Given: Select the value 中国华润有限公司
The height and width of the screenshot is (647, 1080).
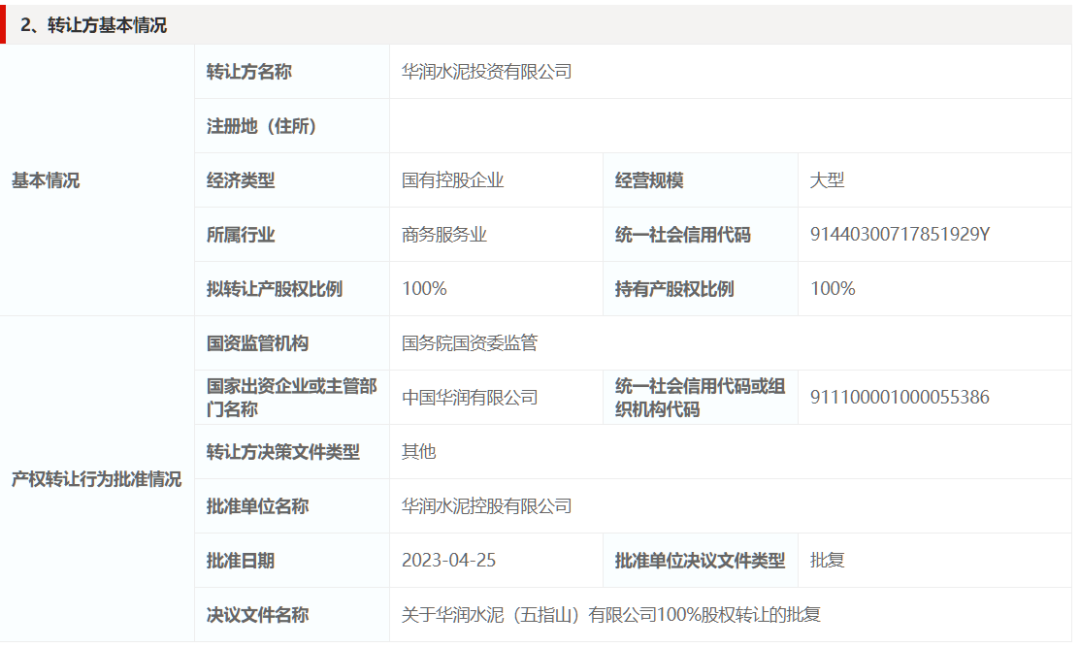Looking at the screenshot, I should pyautogui.click(x=470, y=398).
